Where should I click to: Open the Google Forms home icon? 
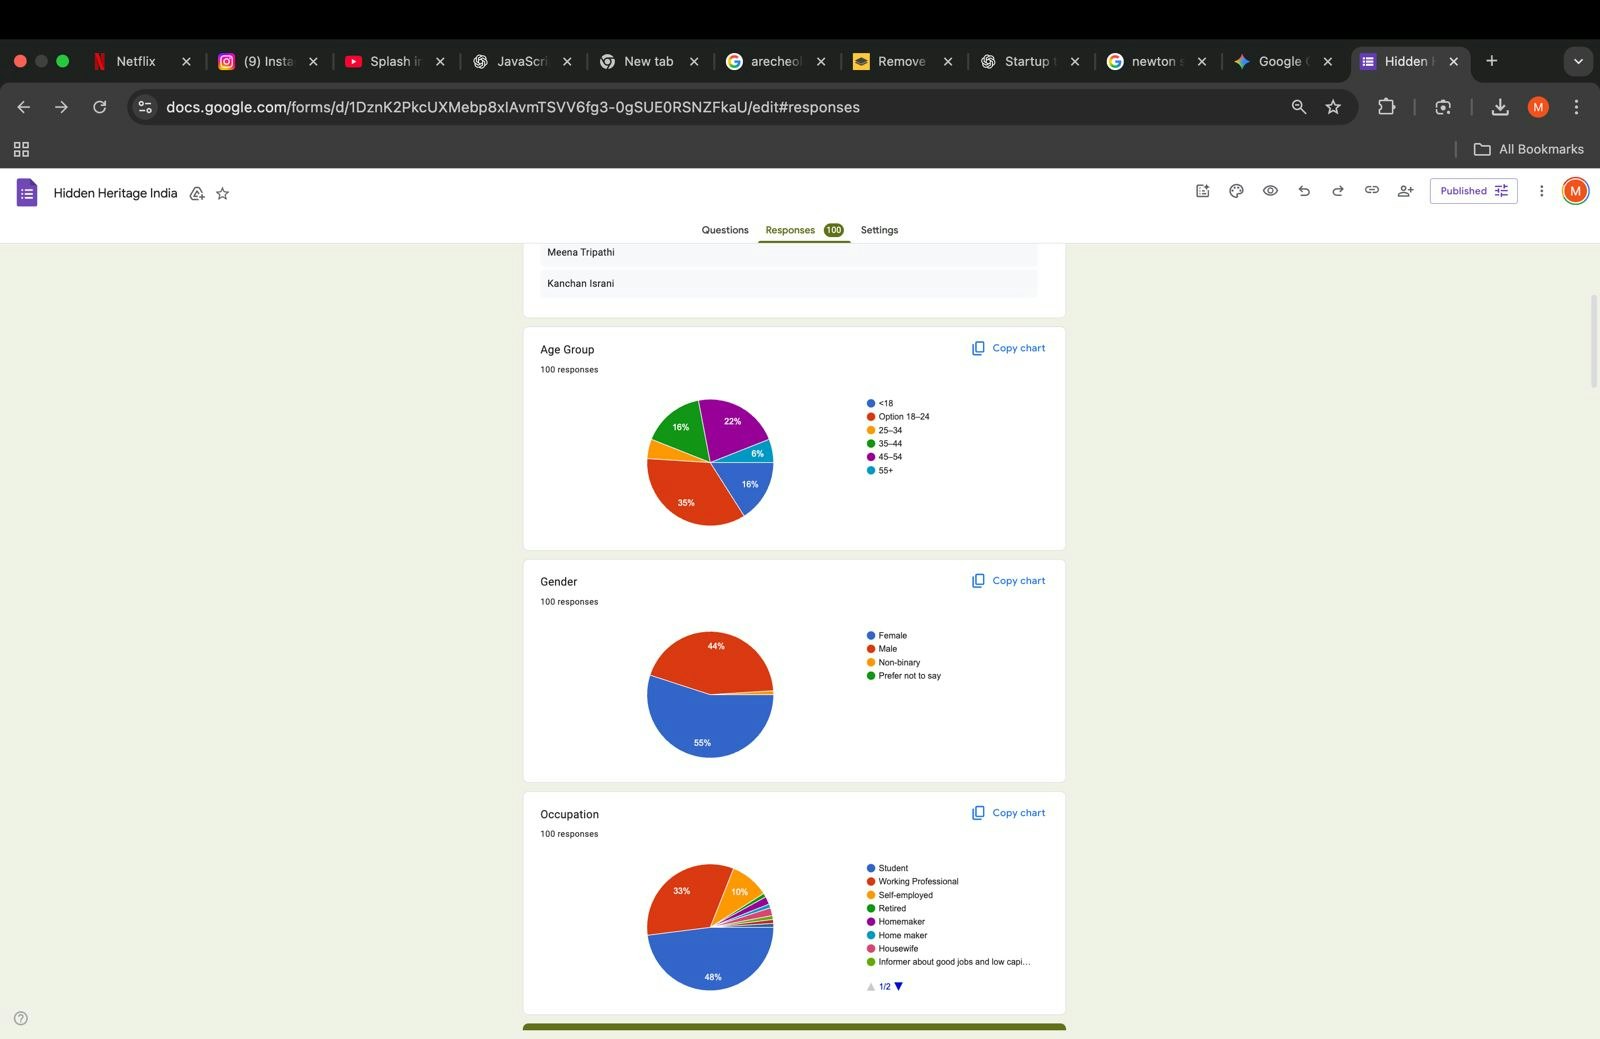(x=27, y=192)
